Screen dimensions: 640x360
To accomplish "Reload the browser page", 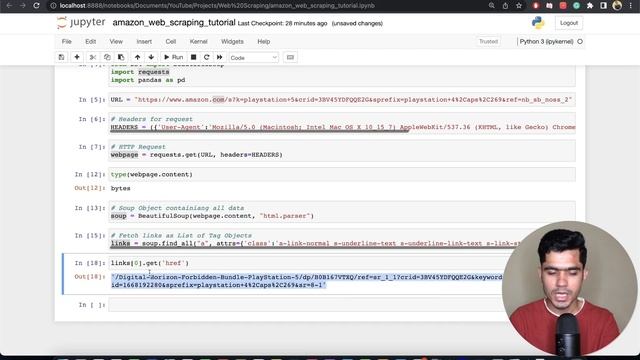I will tap(36, 6).
